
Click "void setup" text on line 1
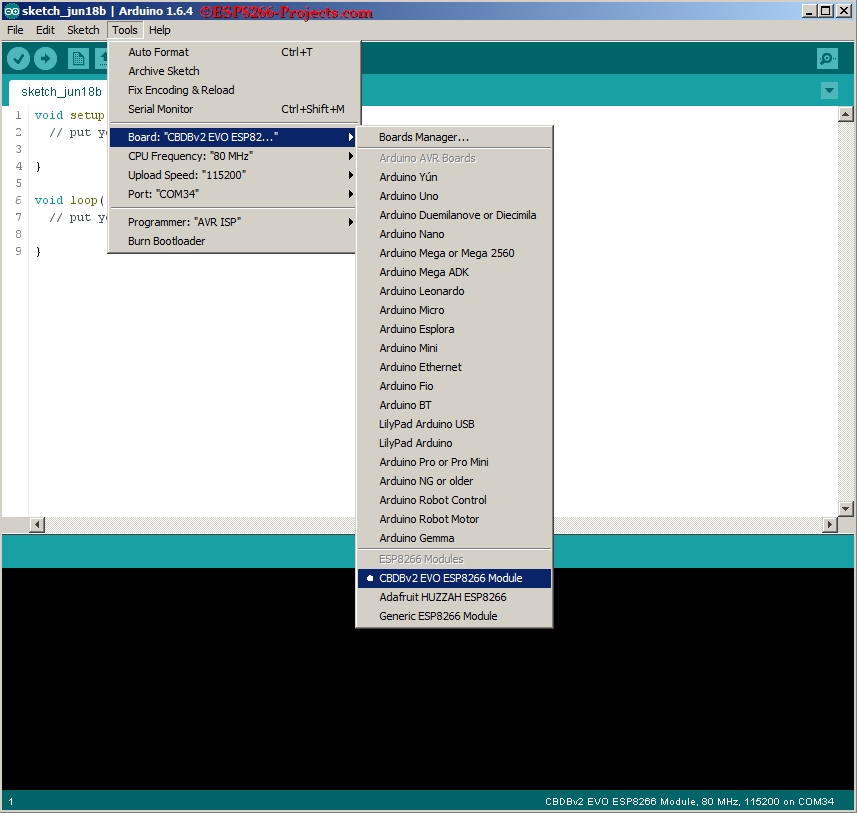tap(69, 115)
